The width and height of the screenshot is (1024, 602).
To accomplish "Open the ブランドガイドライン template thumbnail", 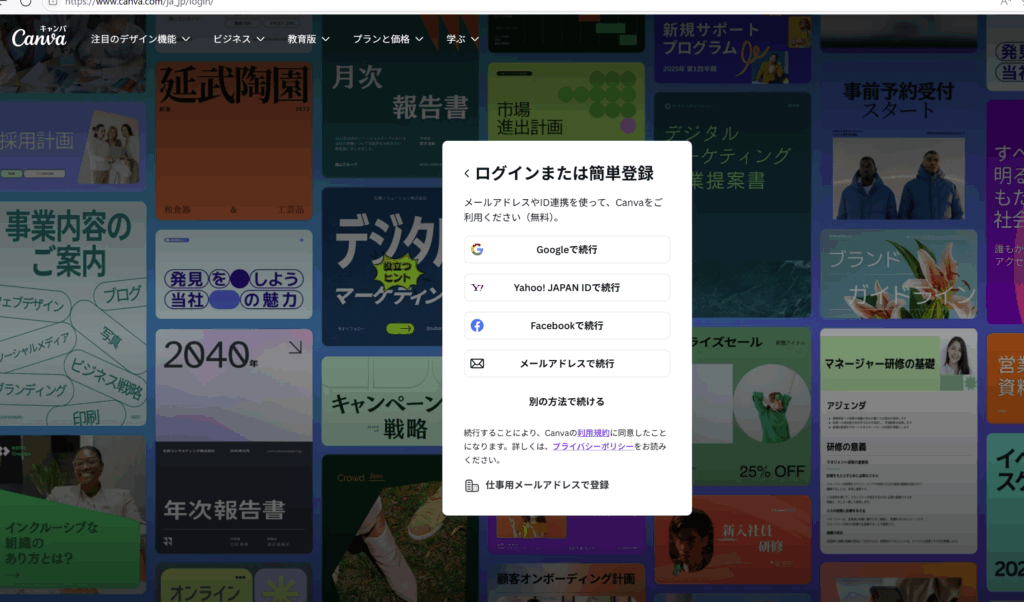I will point(899,274).
